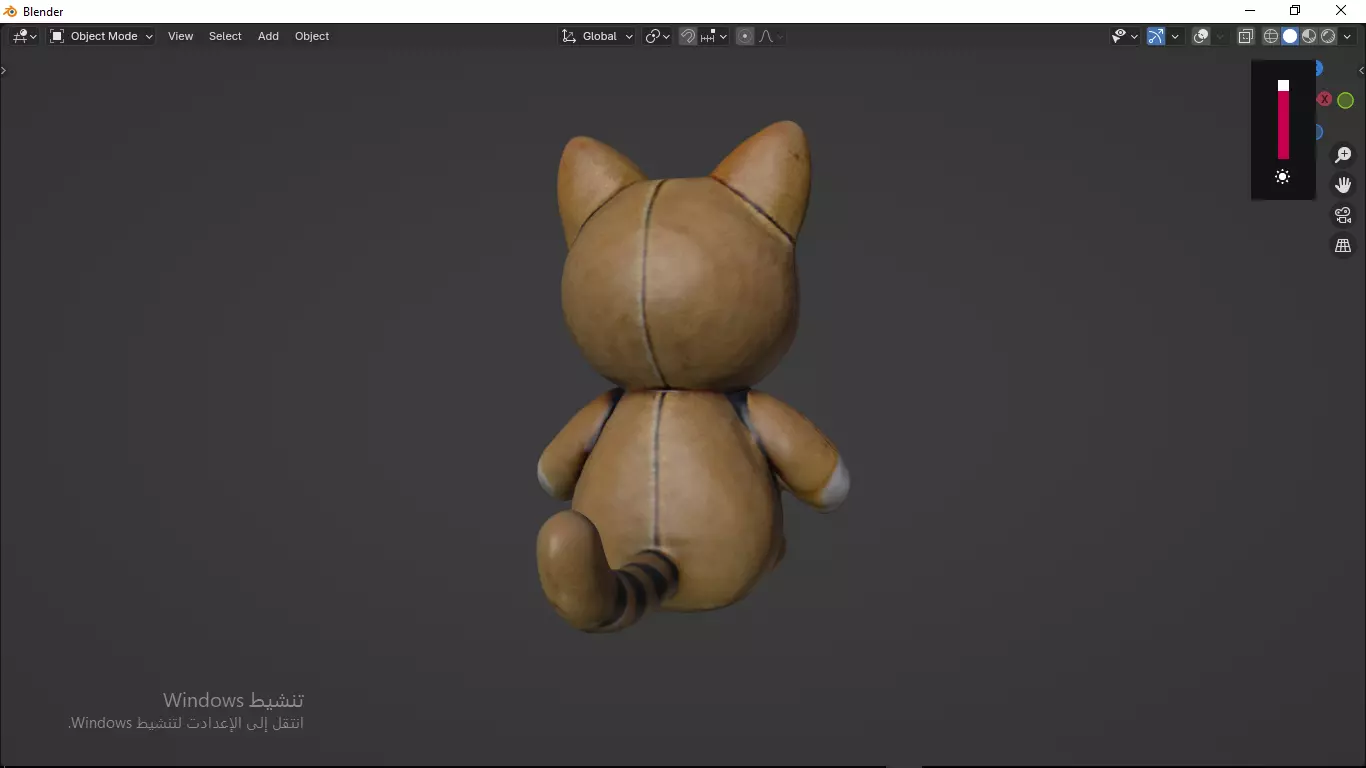This screenshot has height=768, width=1366.
Task: Open the Object menu
Action: click(x=312, y=36)
